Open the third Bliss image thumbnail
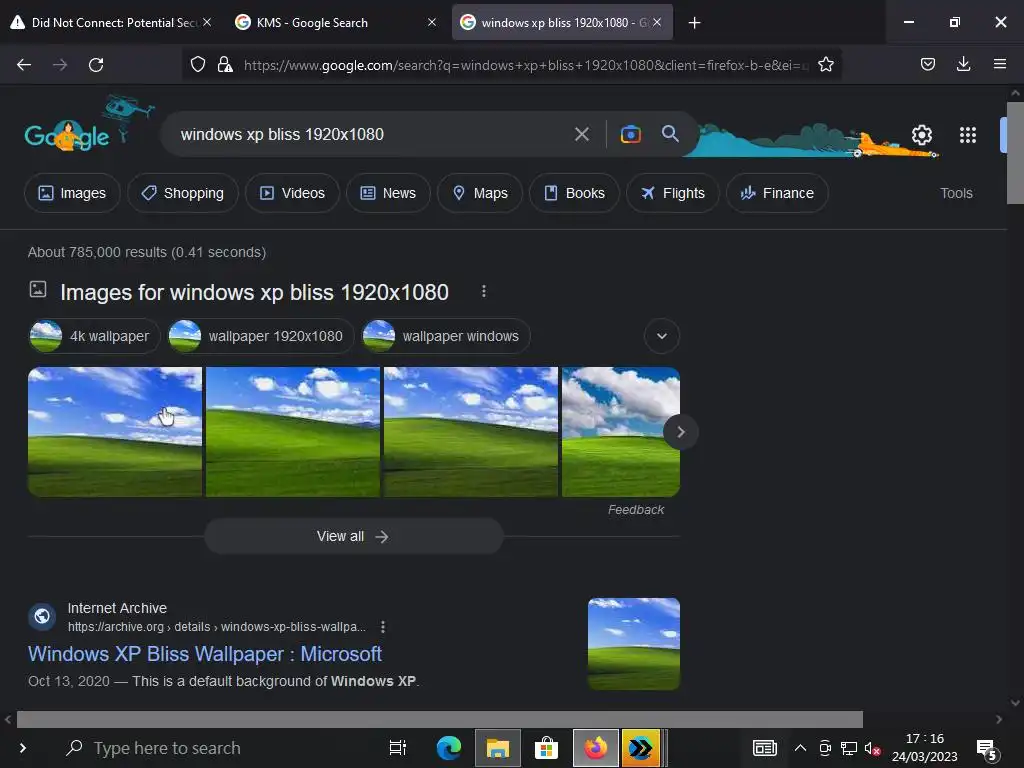 pos(471,432)
